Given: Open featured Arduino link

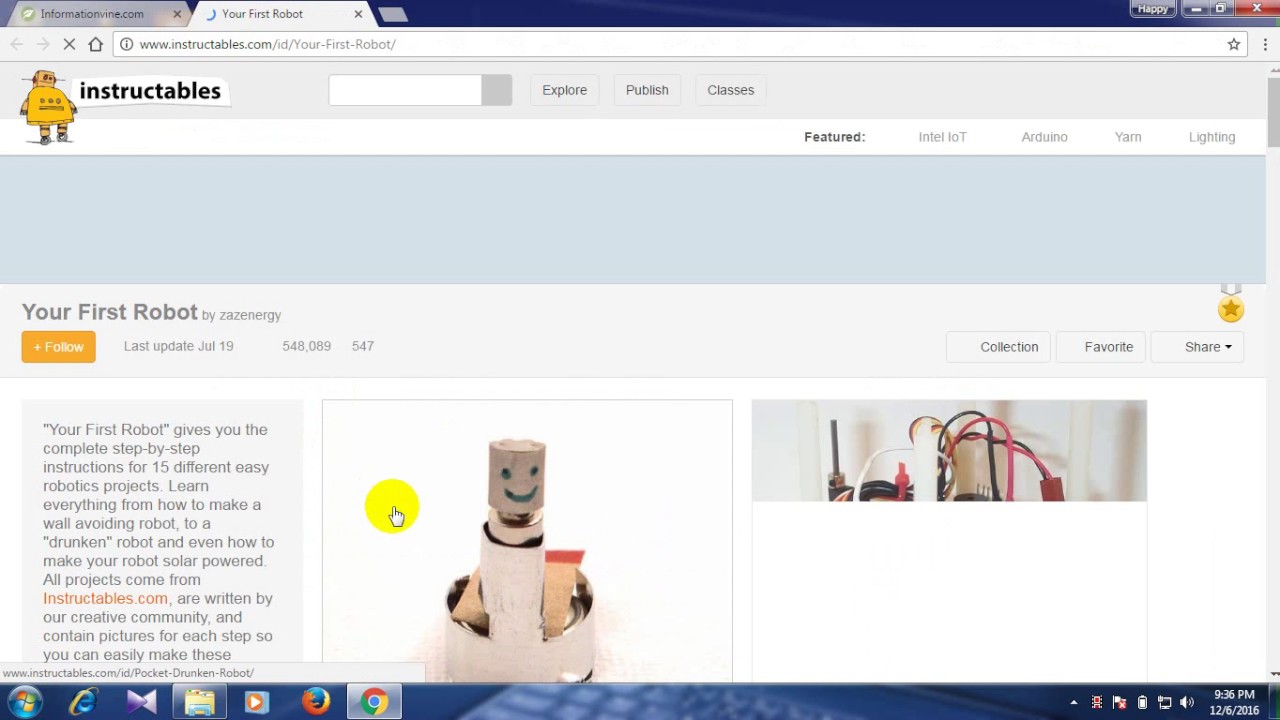Looking at the screenshot, I should (x=1044, y=137).
